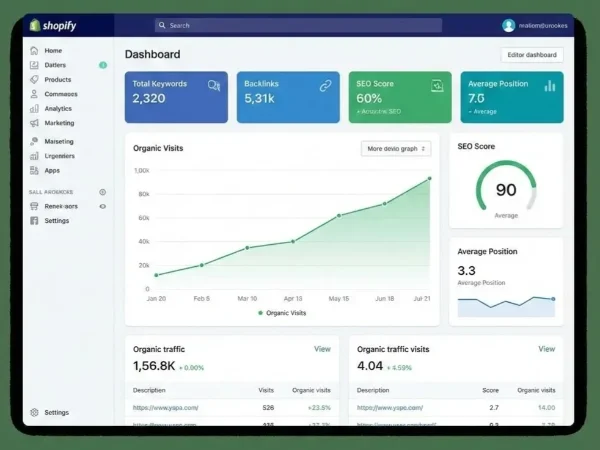Click the Editor dashboard button
The width and height of the screenshot is (600, 450).
click(x=531, y=55)
